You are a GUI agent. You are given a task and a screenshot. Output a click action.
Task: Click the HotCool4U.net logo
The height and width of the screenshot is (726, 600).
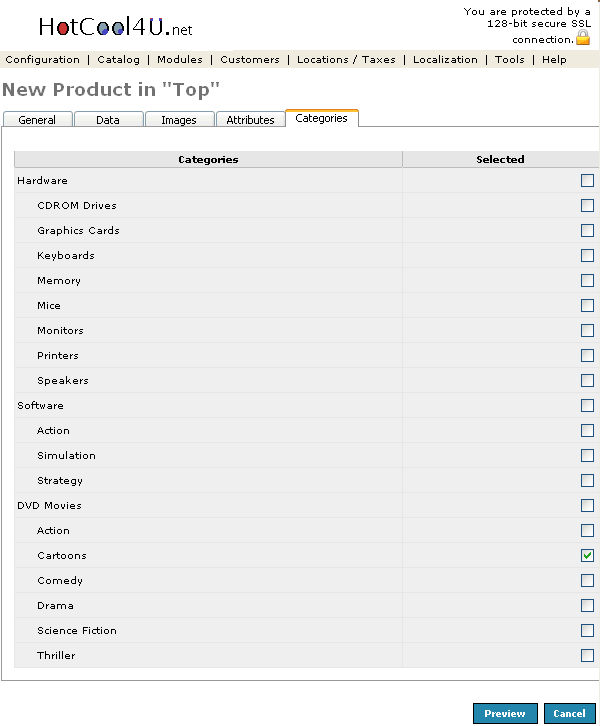point(115,27)
